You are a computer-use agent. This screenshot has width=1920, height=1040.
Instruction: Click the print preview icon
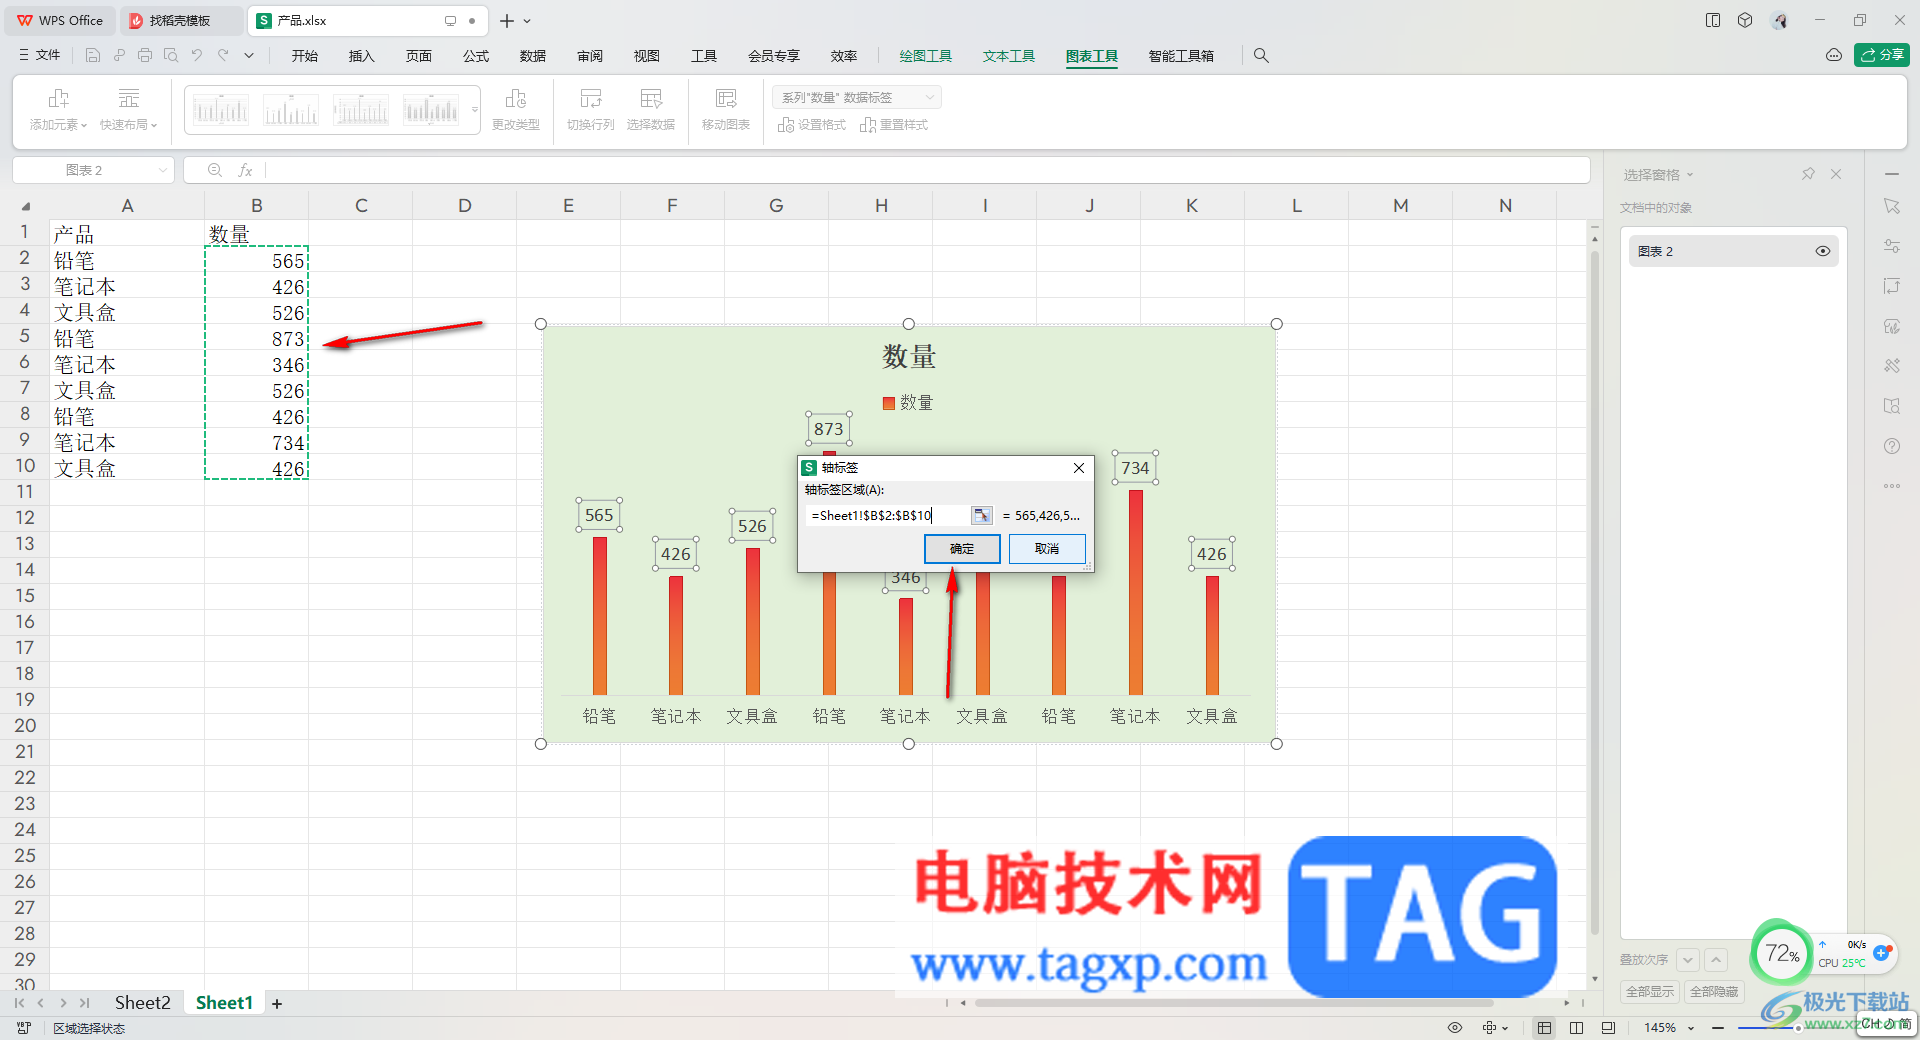click(x=171, y=56)
